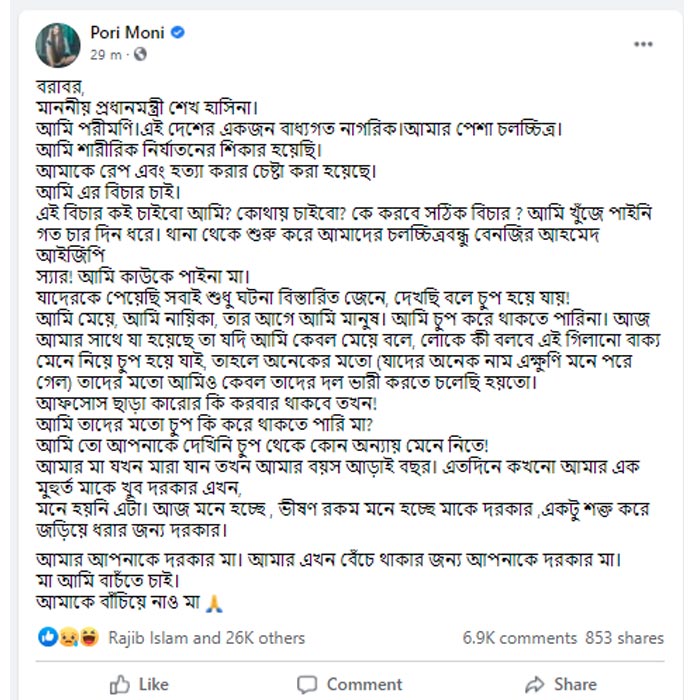The height and width of the screenshot is (700, 700).
Task: Click the speech bubble comment icon
Action: point(308,684)
